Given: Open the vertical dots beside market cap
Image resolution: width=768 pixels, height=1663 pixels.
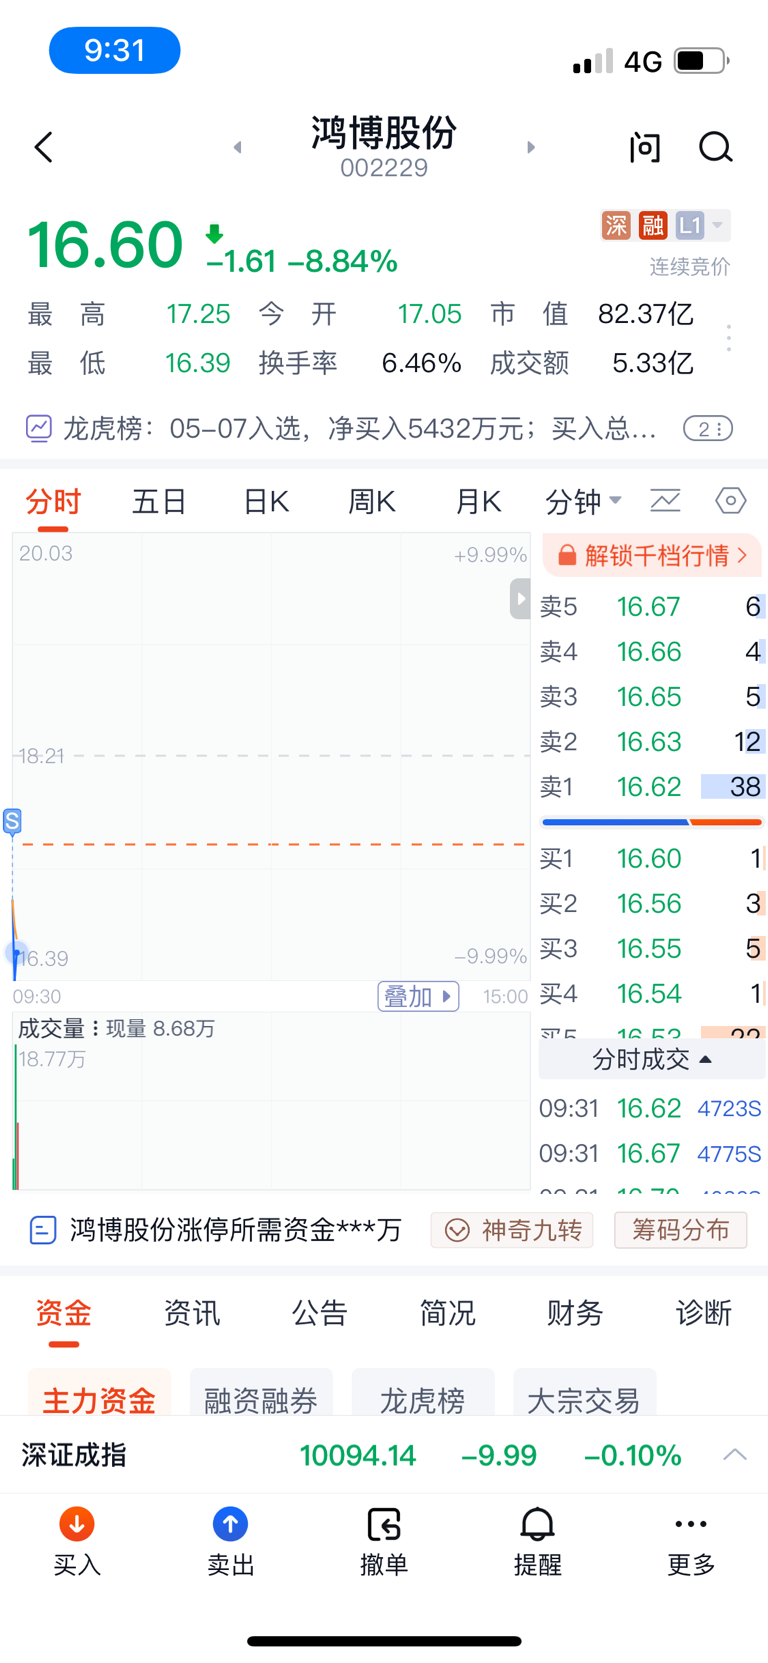Looking at the screenshot, I should click(729, 338).
